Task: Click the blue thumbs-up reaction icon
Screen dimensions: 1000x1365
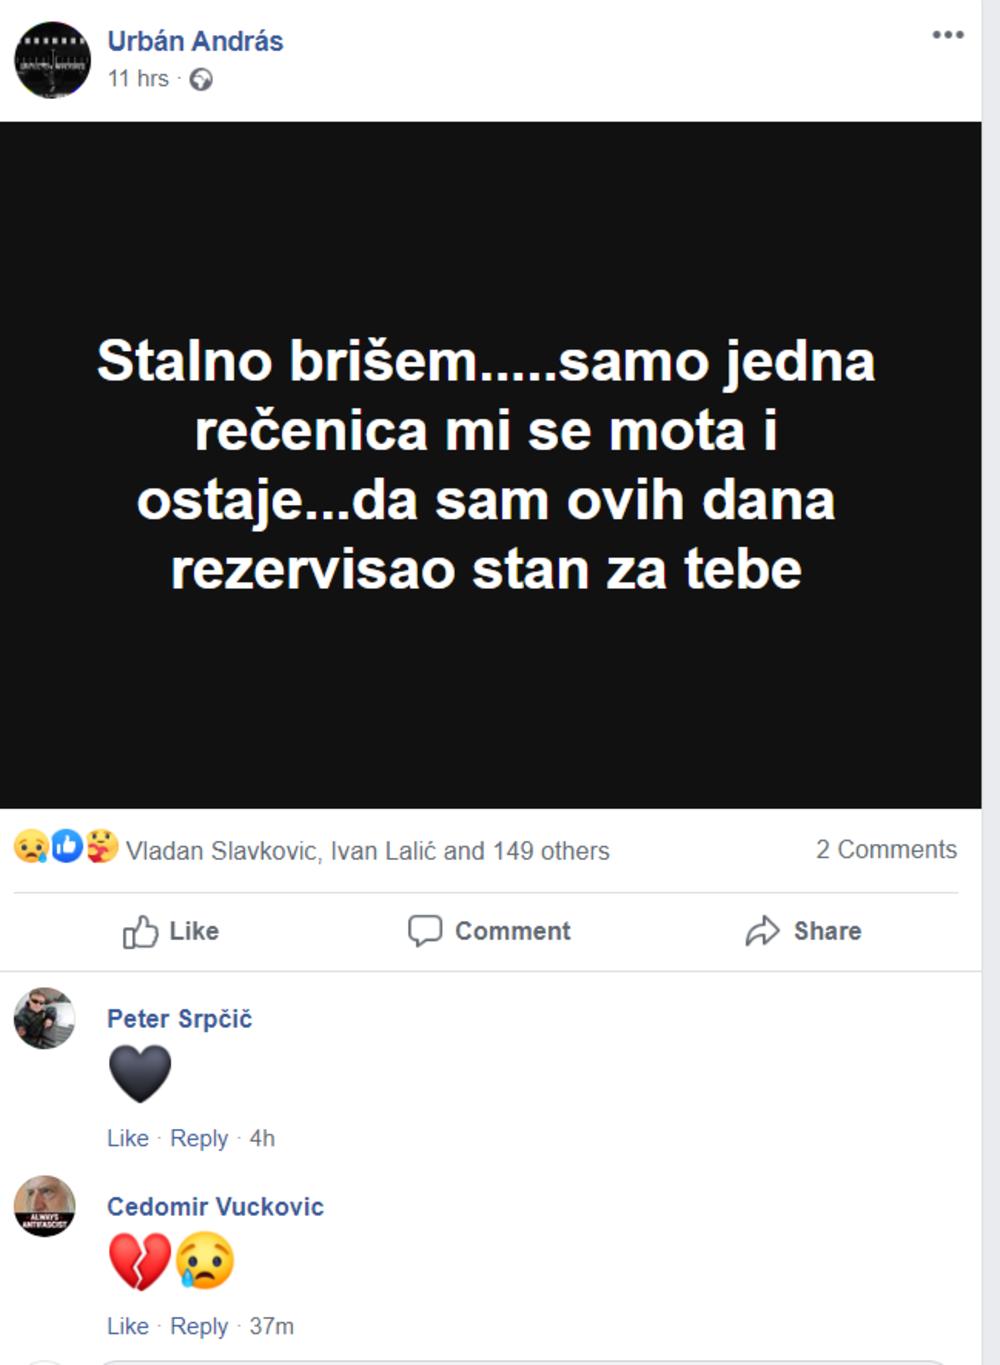Action: click(66, 848)
